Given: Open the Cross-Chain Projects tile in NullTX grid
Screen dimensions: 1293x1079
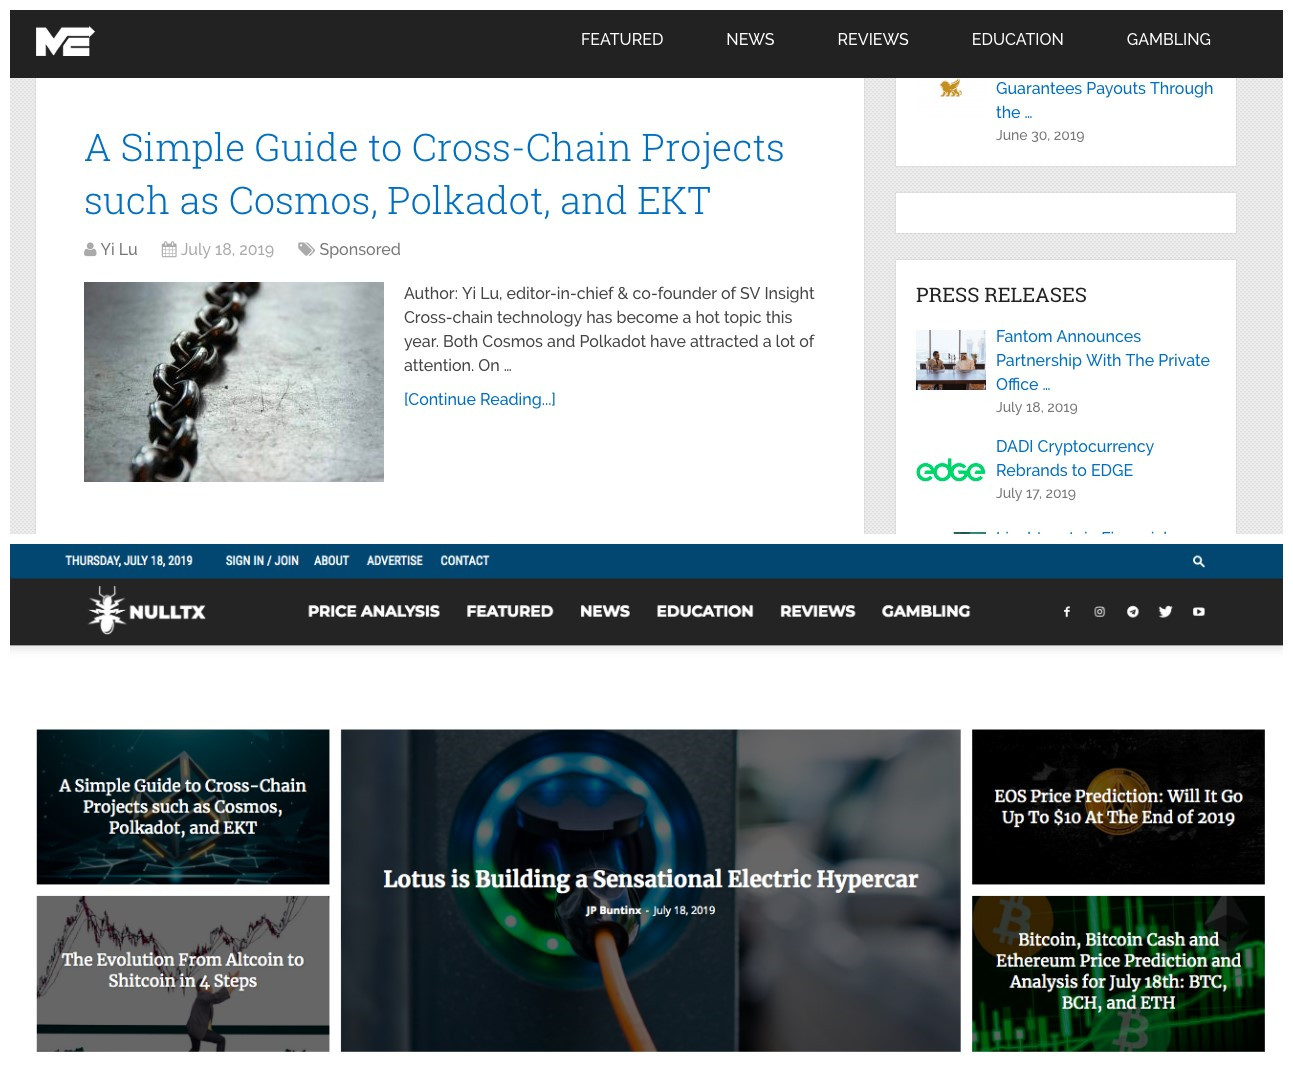Looking at the screenshot, I should tap(183, 807).
